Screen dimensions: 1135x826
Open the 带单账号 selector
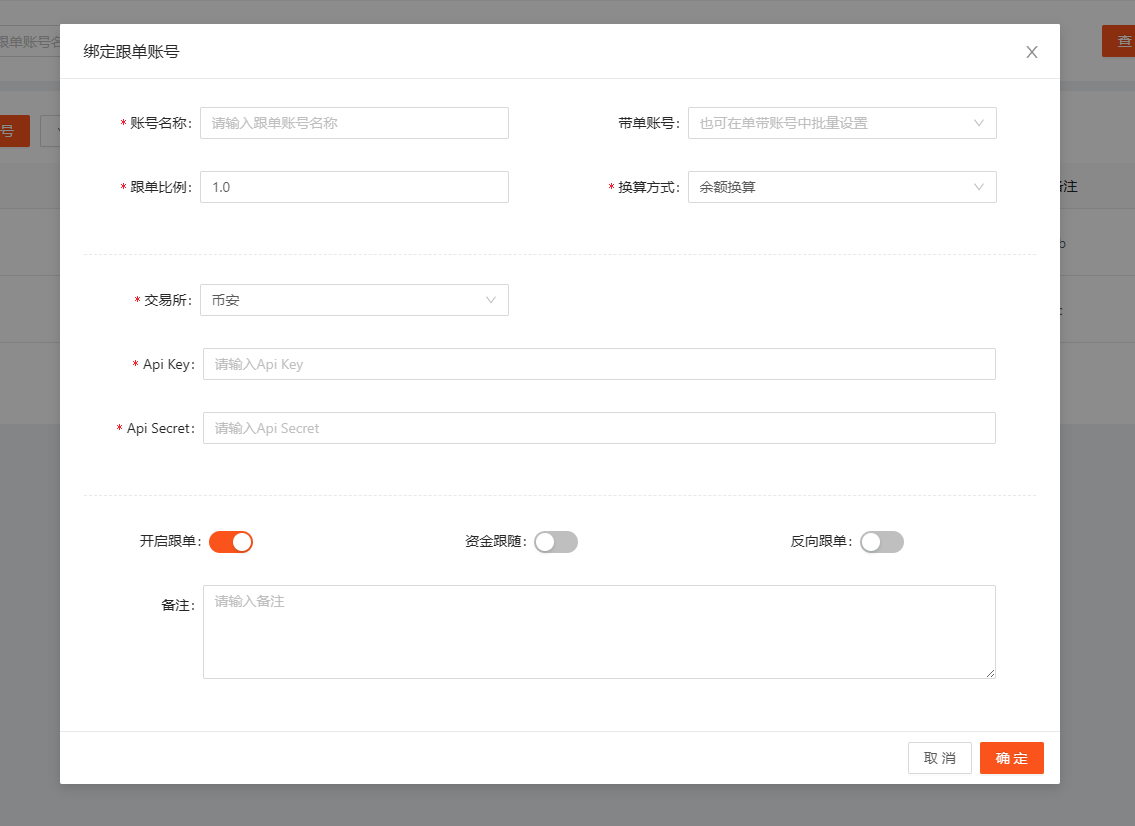coord(842,123)
